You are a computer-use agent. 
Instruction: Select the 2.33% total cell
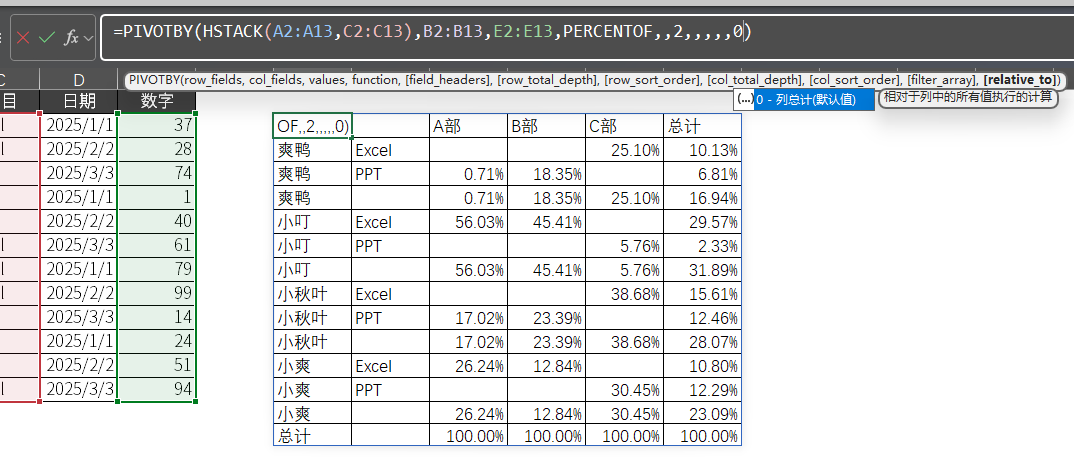click(703, 245)
